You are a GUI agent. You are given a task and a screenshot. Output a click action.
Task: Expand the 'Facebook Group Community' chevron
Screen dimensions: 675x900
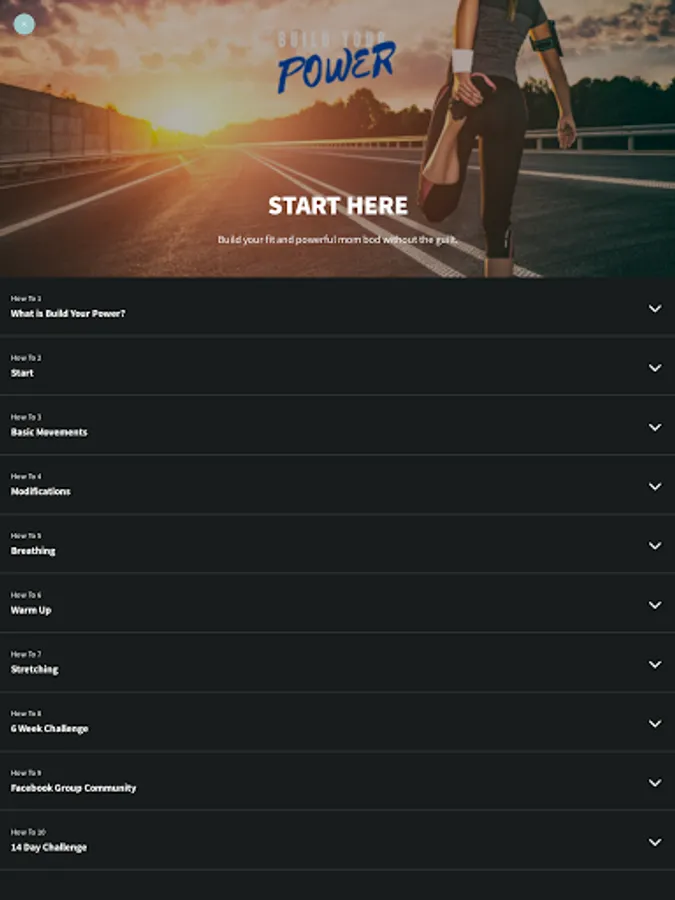point(655,783)
